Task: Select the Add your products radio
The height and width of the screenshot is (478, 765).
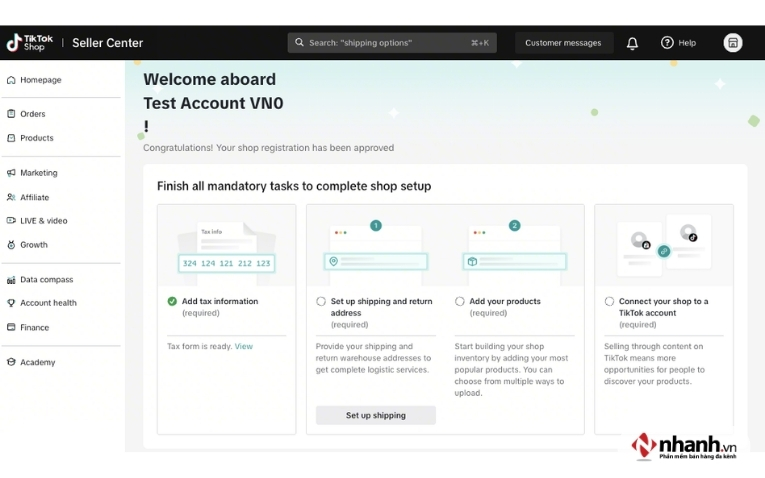Action: coord(460,301)
